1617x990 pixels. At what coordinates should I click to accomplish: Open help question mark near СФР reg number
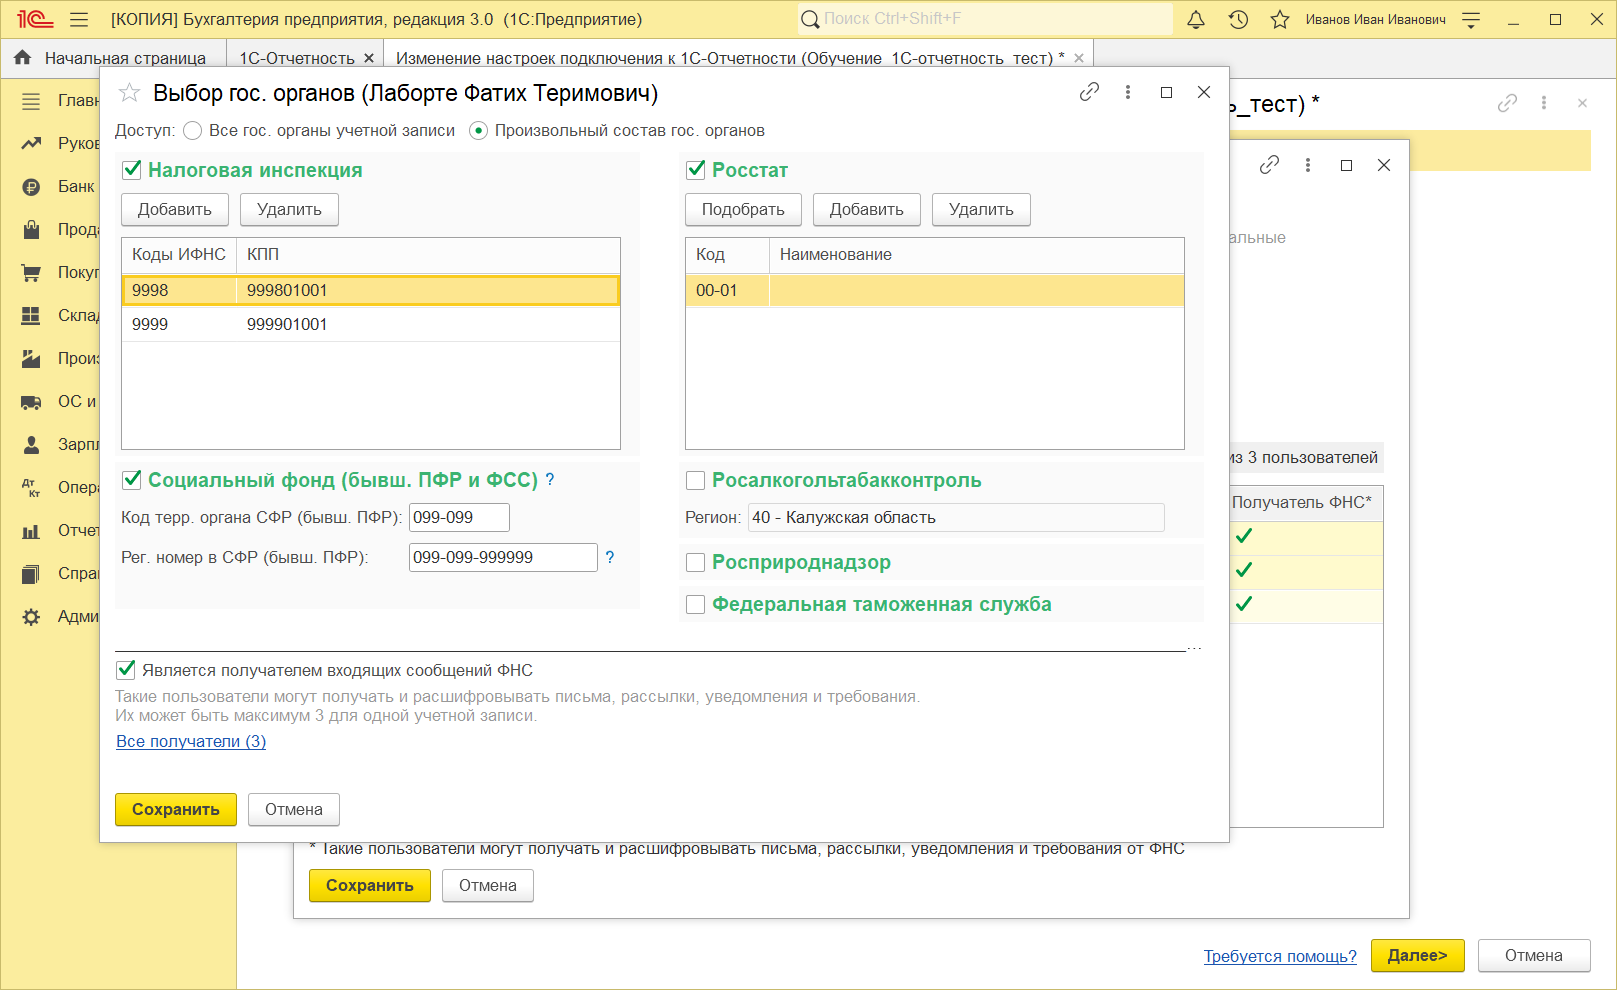pyautogui.click(x=610, y=557)
